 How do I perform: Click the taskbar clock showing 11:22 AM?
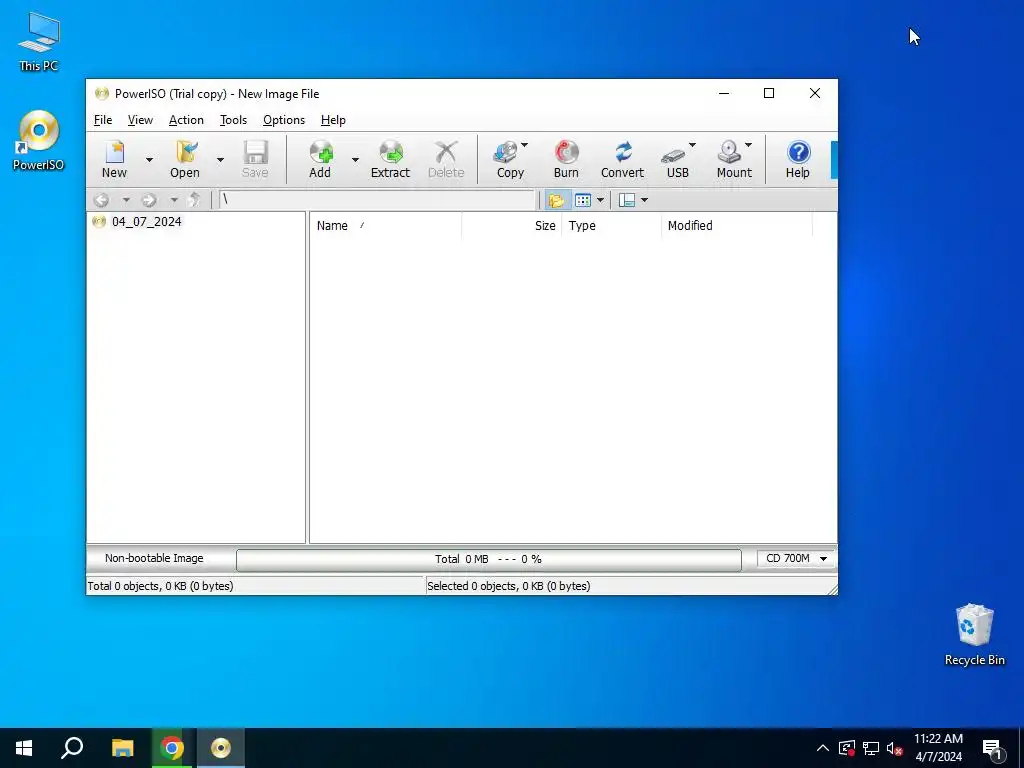[938, 748]
